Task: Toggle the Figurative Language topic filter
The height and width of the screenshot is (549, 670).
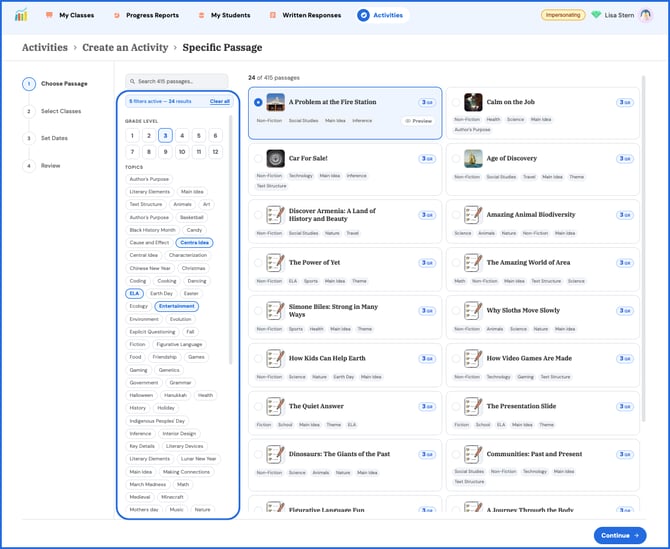Action: click(179, 344)
